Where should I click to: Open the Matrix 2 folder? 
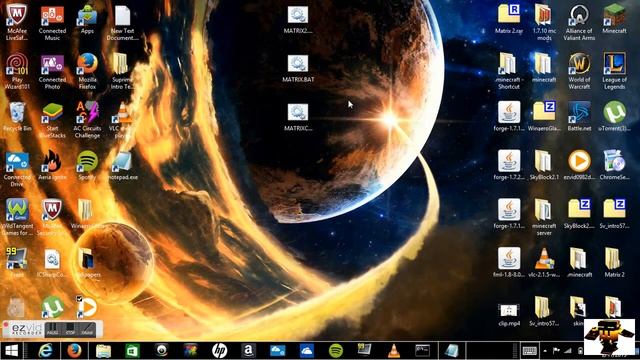click(614, 263)
